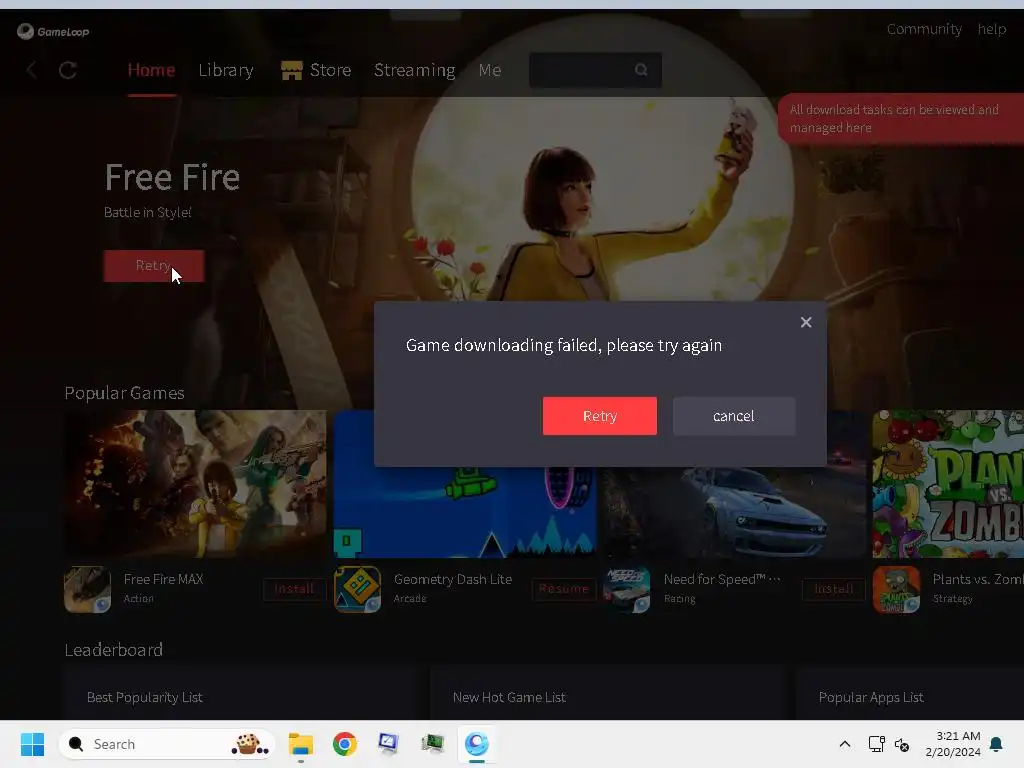This screenshot has height=768, width=1024.
Task: Open File Explorer from the taskbar
Action: [301, 744]
